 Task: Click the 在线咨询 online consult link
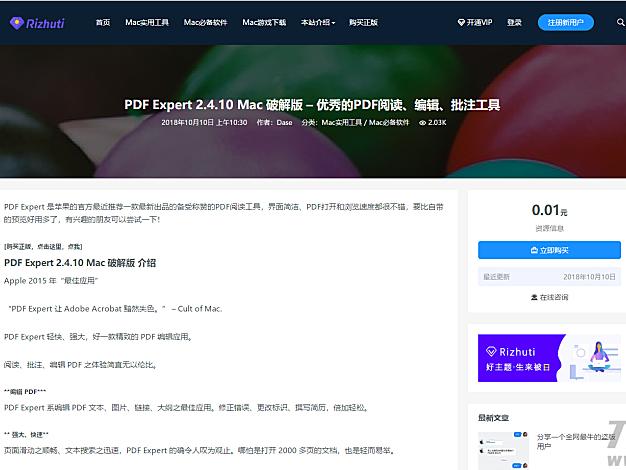[549, 297]
